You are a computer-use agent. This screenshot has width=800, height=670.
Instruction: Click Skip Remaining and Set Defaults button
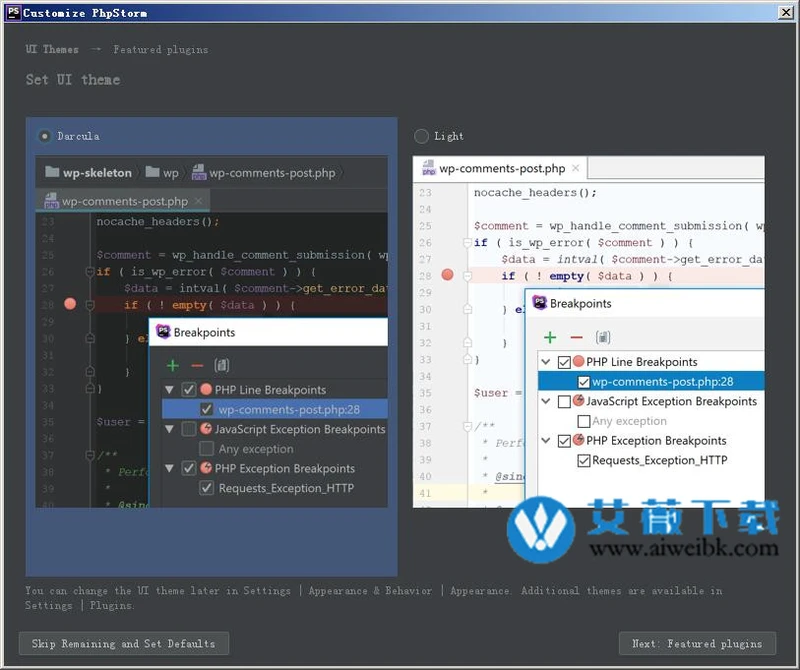123,643
